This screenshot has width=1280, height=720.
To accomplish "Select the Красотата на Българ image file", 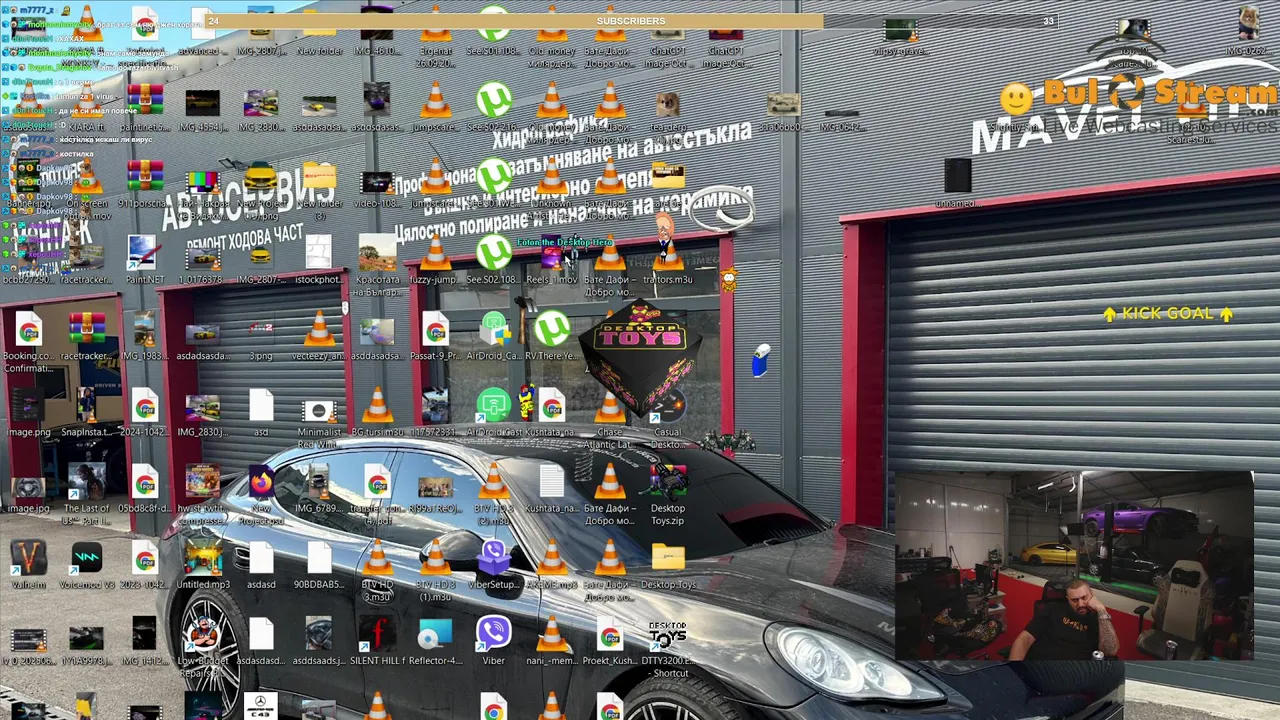I will pos(377,265).
